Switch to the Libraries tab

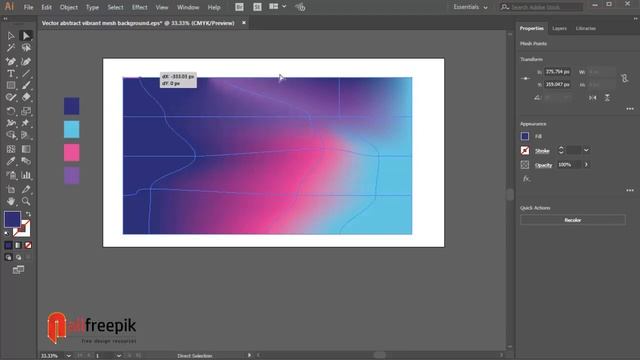[586, 29]
